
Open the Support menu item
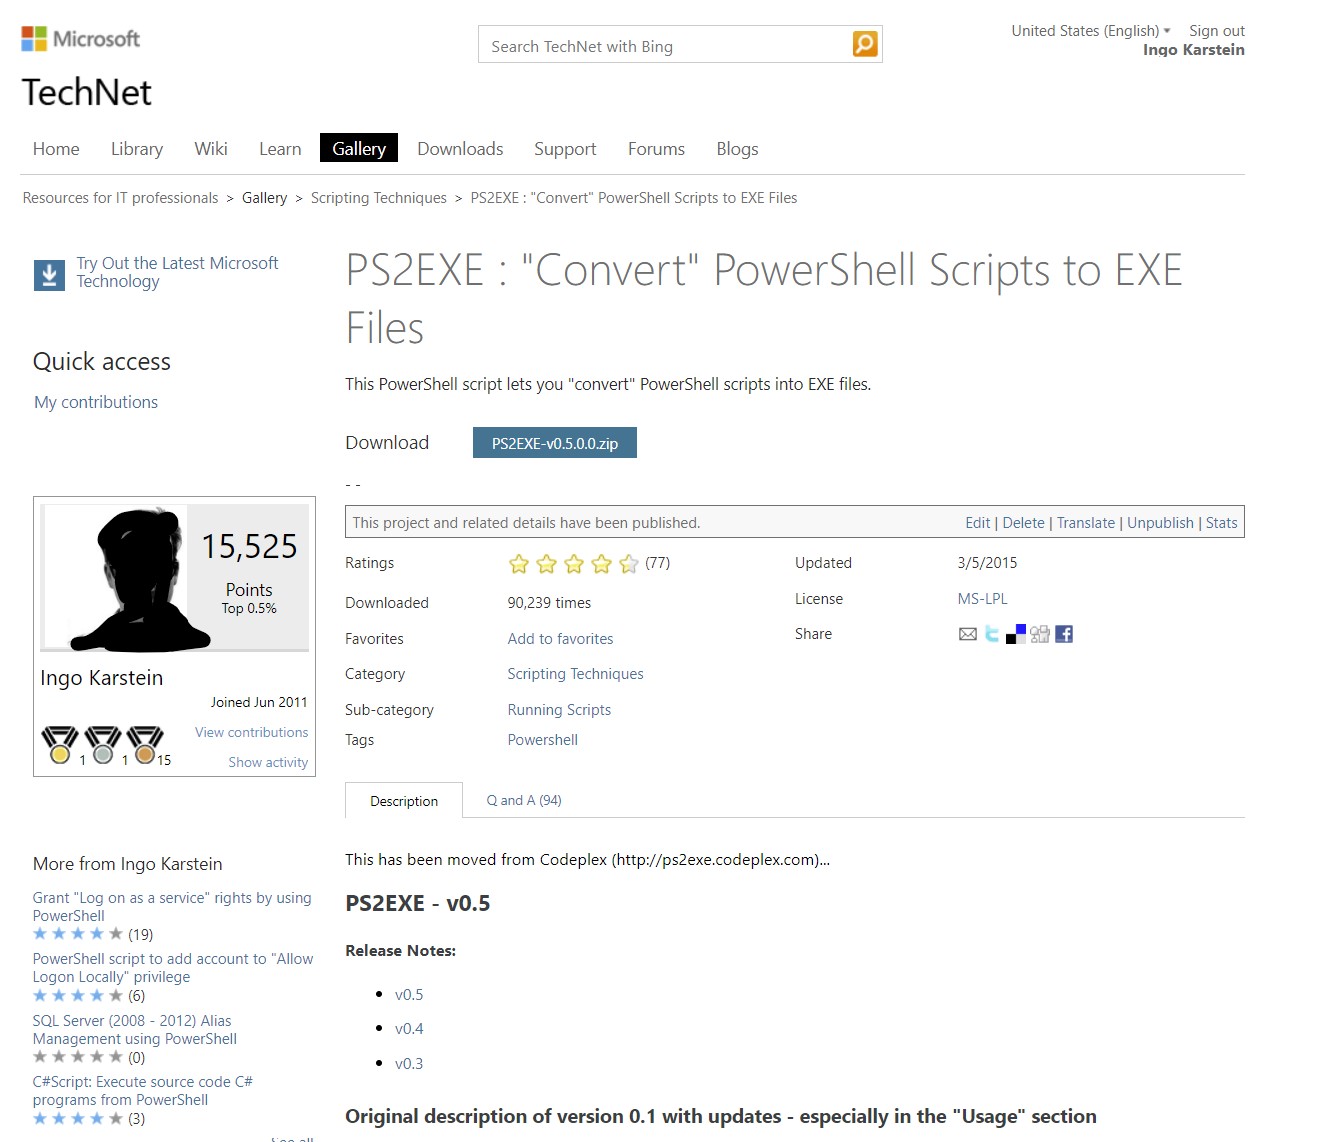(565, 149)
